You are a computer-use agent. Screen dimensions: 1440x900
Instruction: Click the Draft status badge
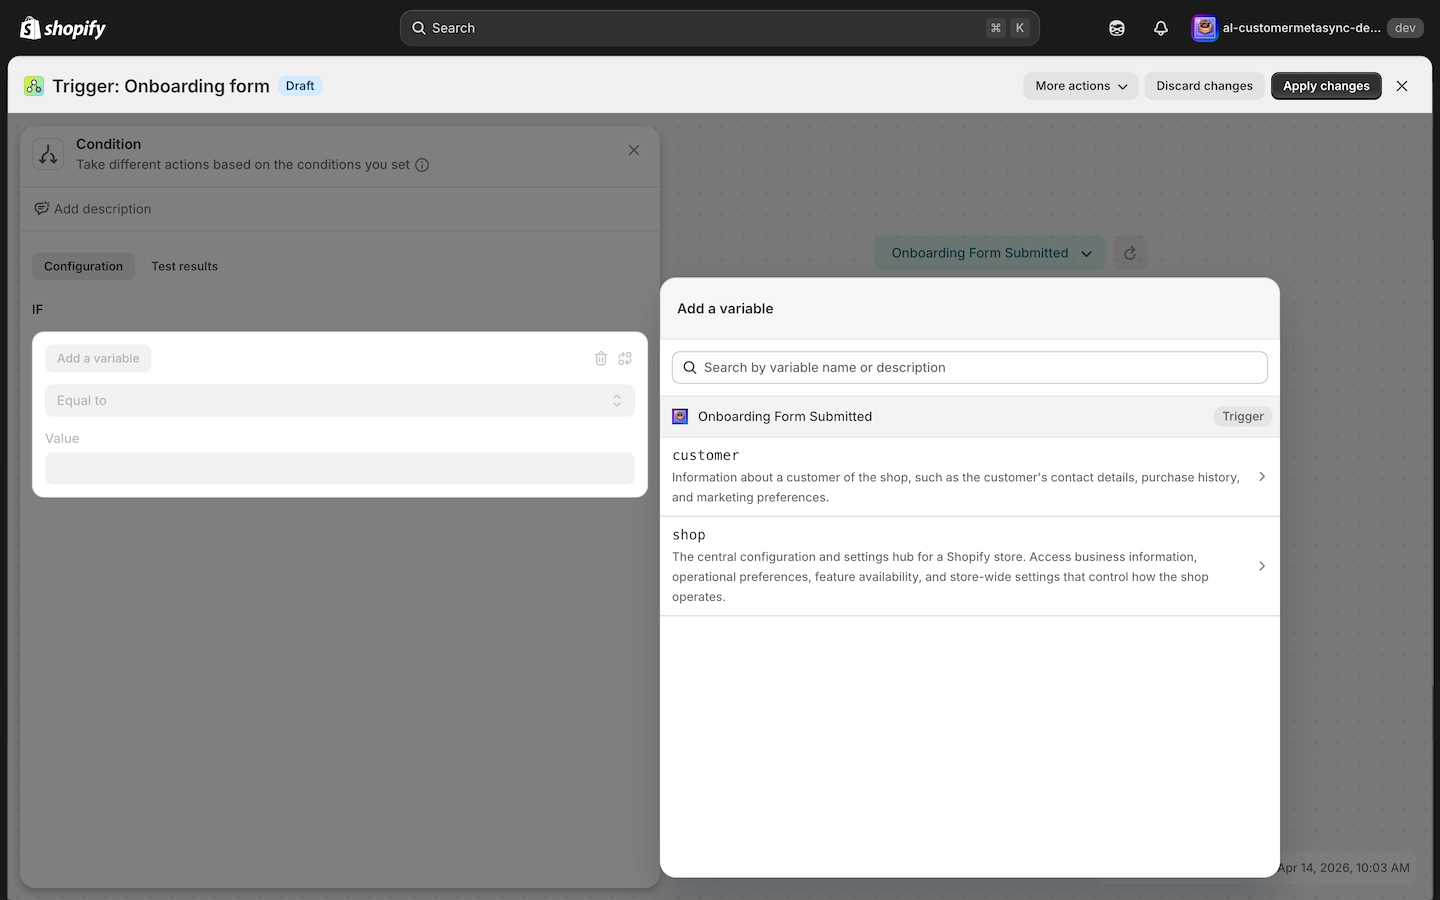tap(300, 86)
